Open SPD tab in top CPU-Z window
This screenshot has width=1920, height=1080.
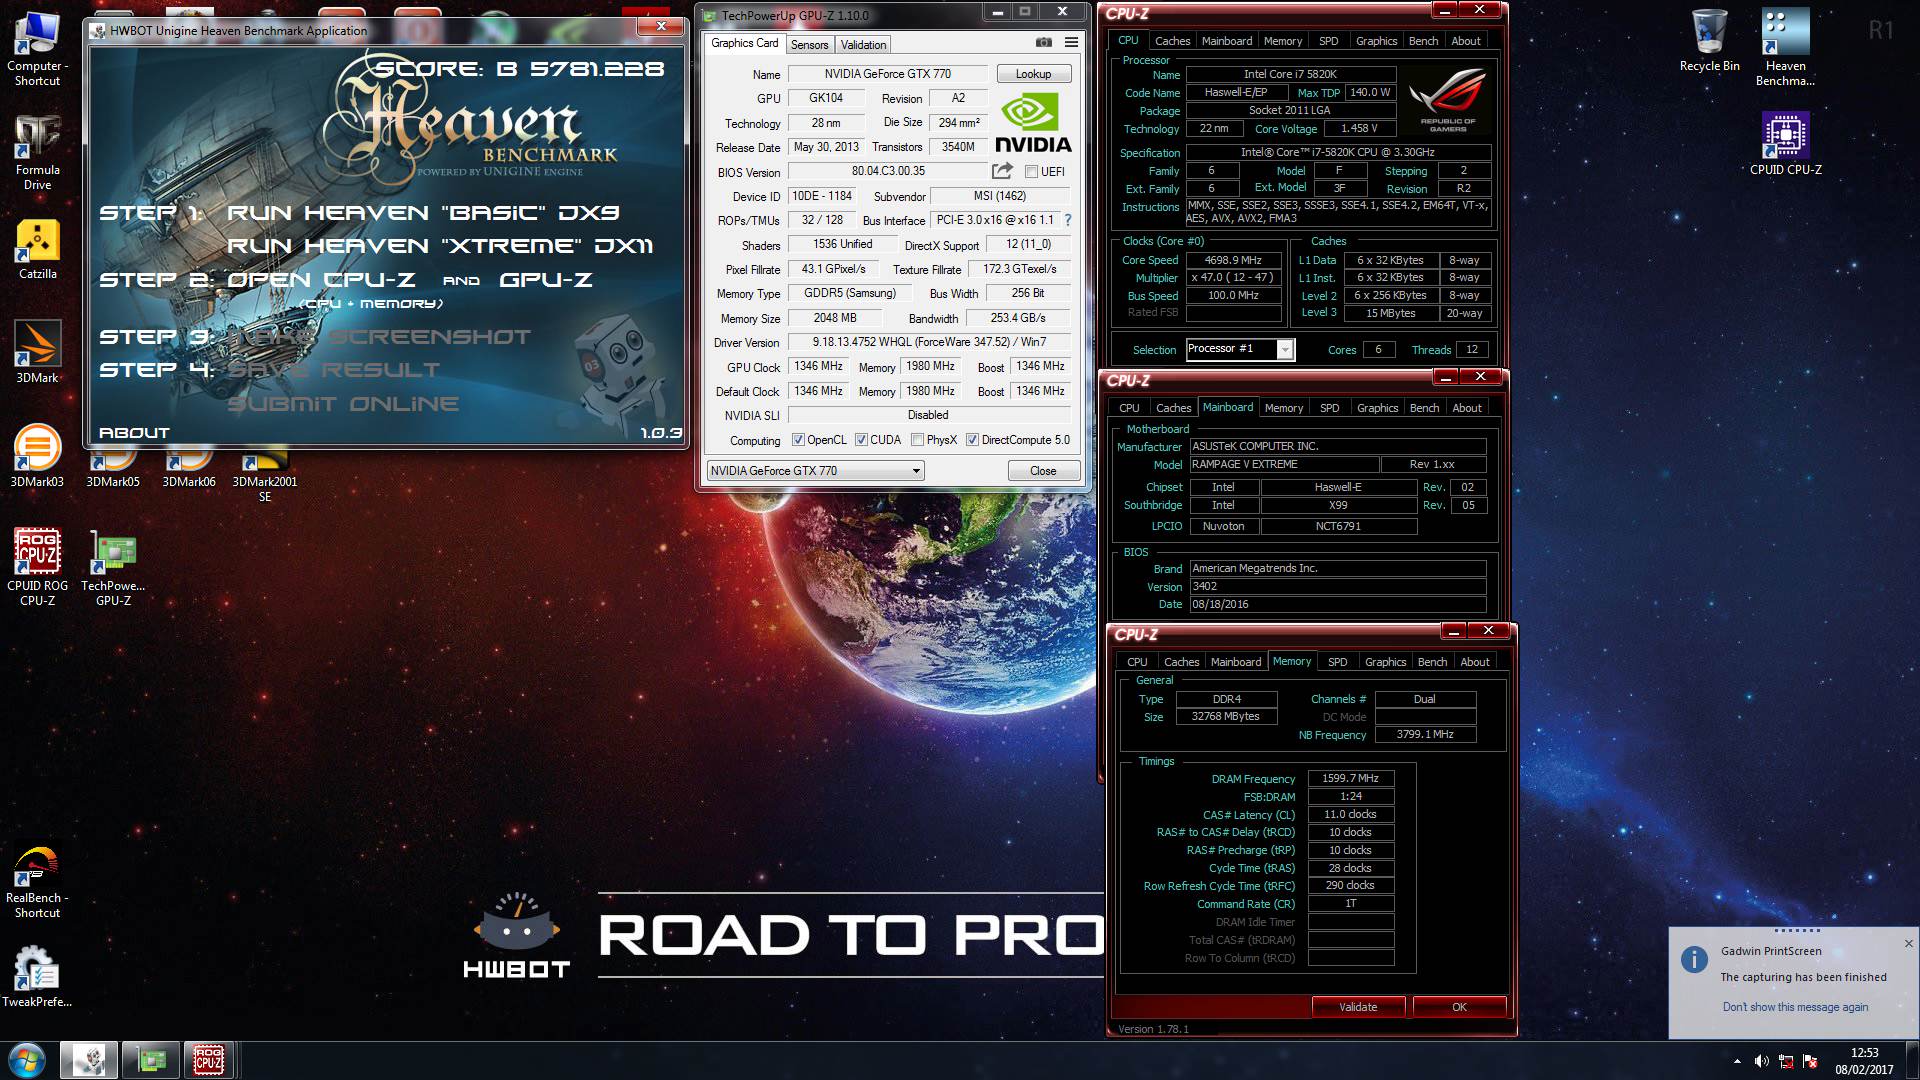point(1328,41)
